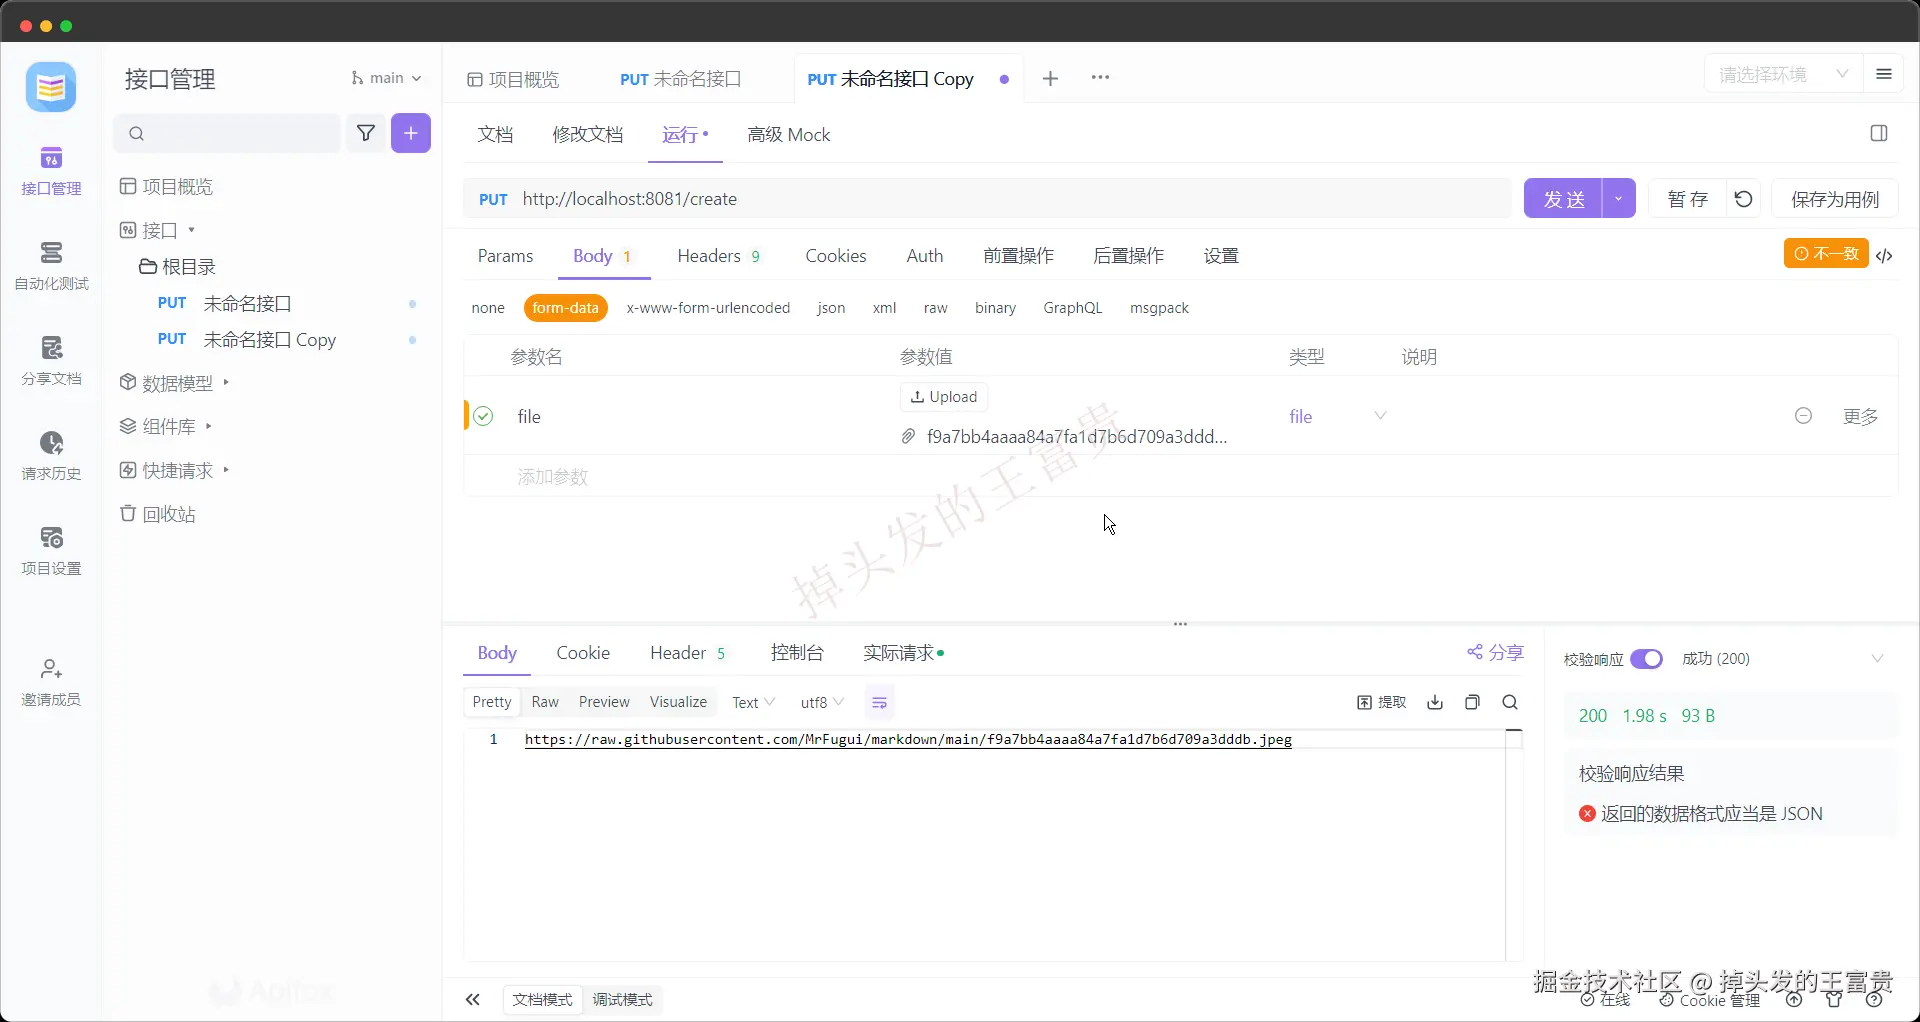This screenshot has height=1022, width=1920.
Task: Copy the response body to clipboard
Action: click(x=1472, y=703)
